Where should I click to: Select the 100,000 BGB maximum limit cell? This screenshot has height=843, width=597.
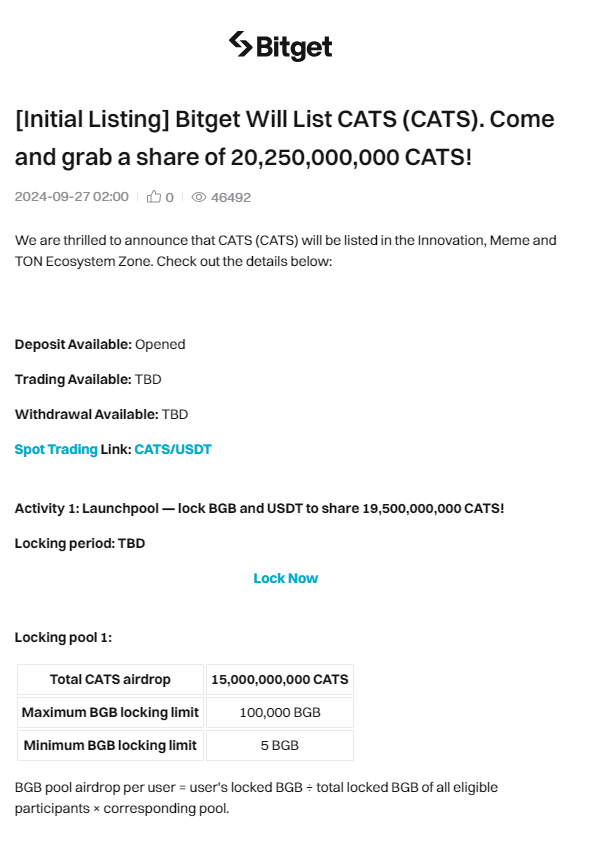click(279, 712)
